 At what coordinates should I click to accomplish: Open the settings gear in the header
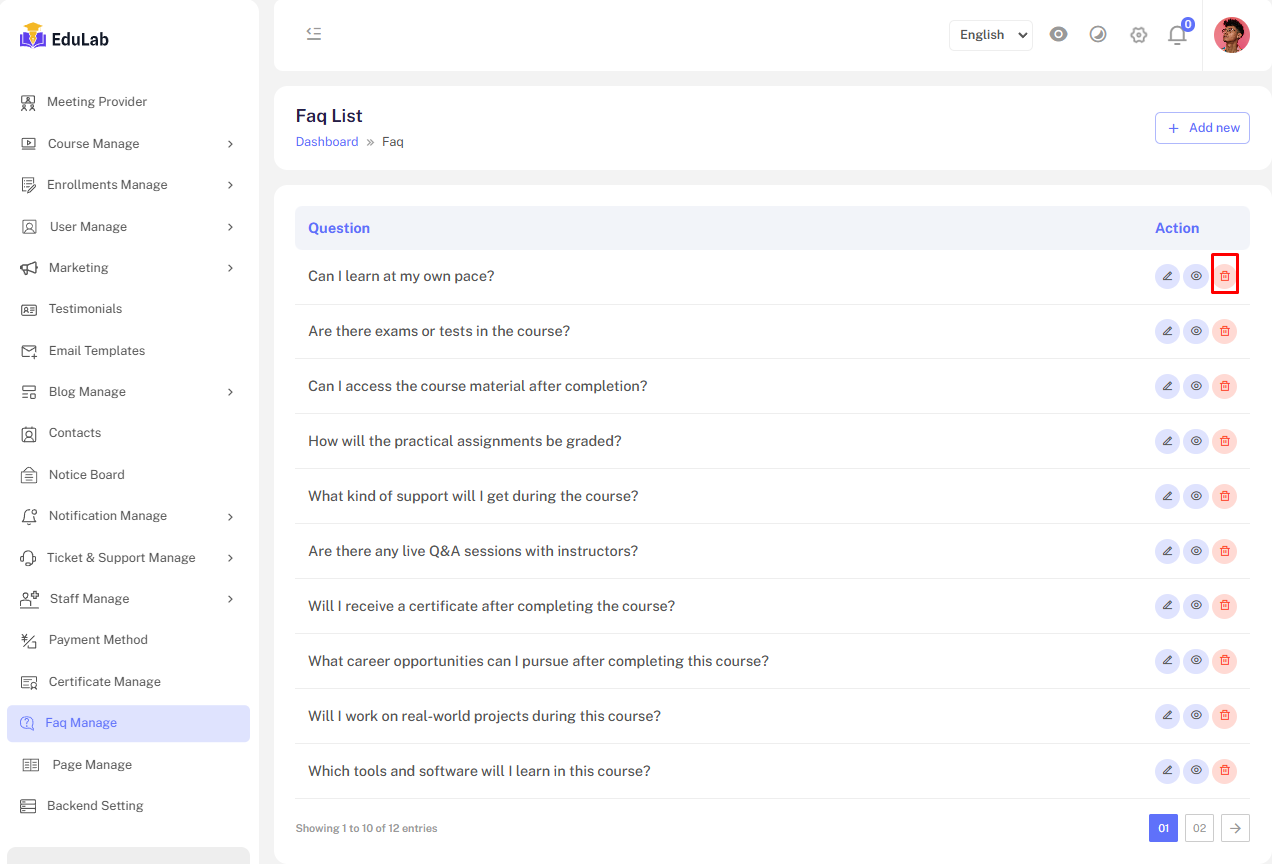point(1138,35)
